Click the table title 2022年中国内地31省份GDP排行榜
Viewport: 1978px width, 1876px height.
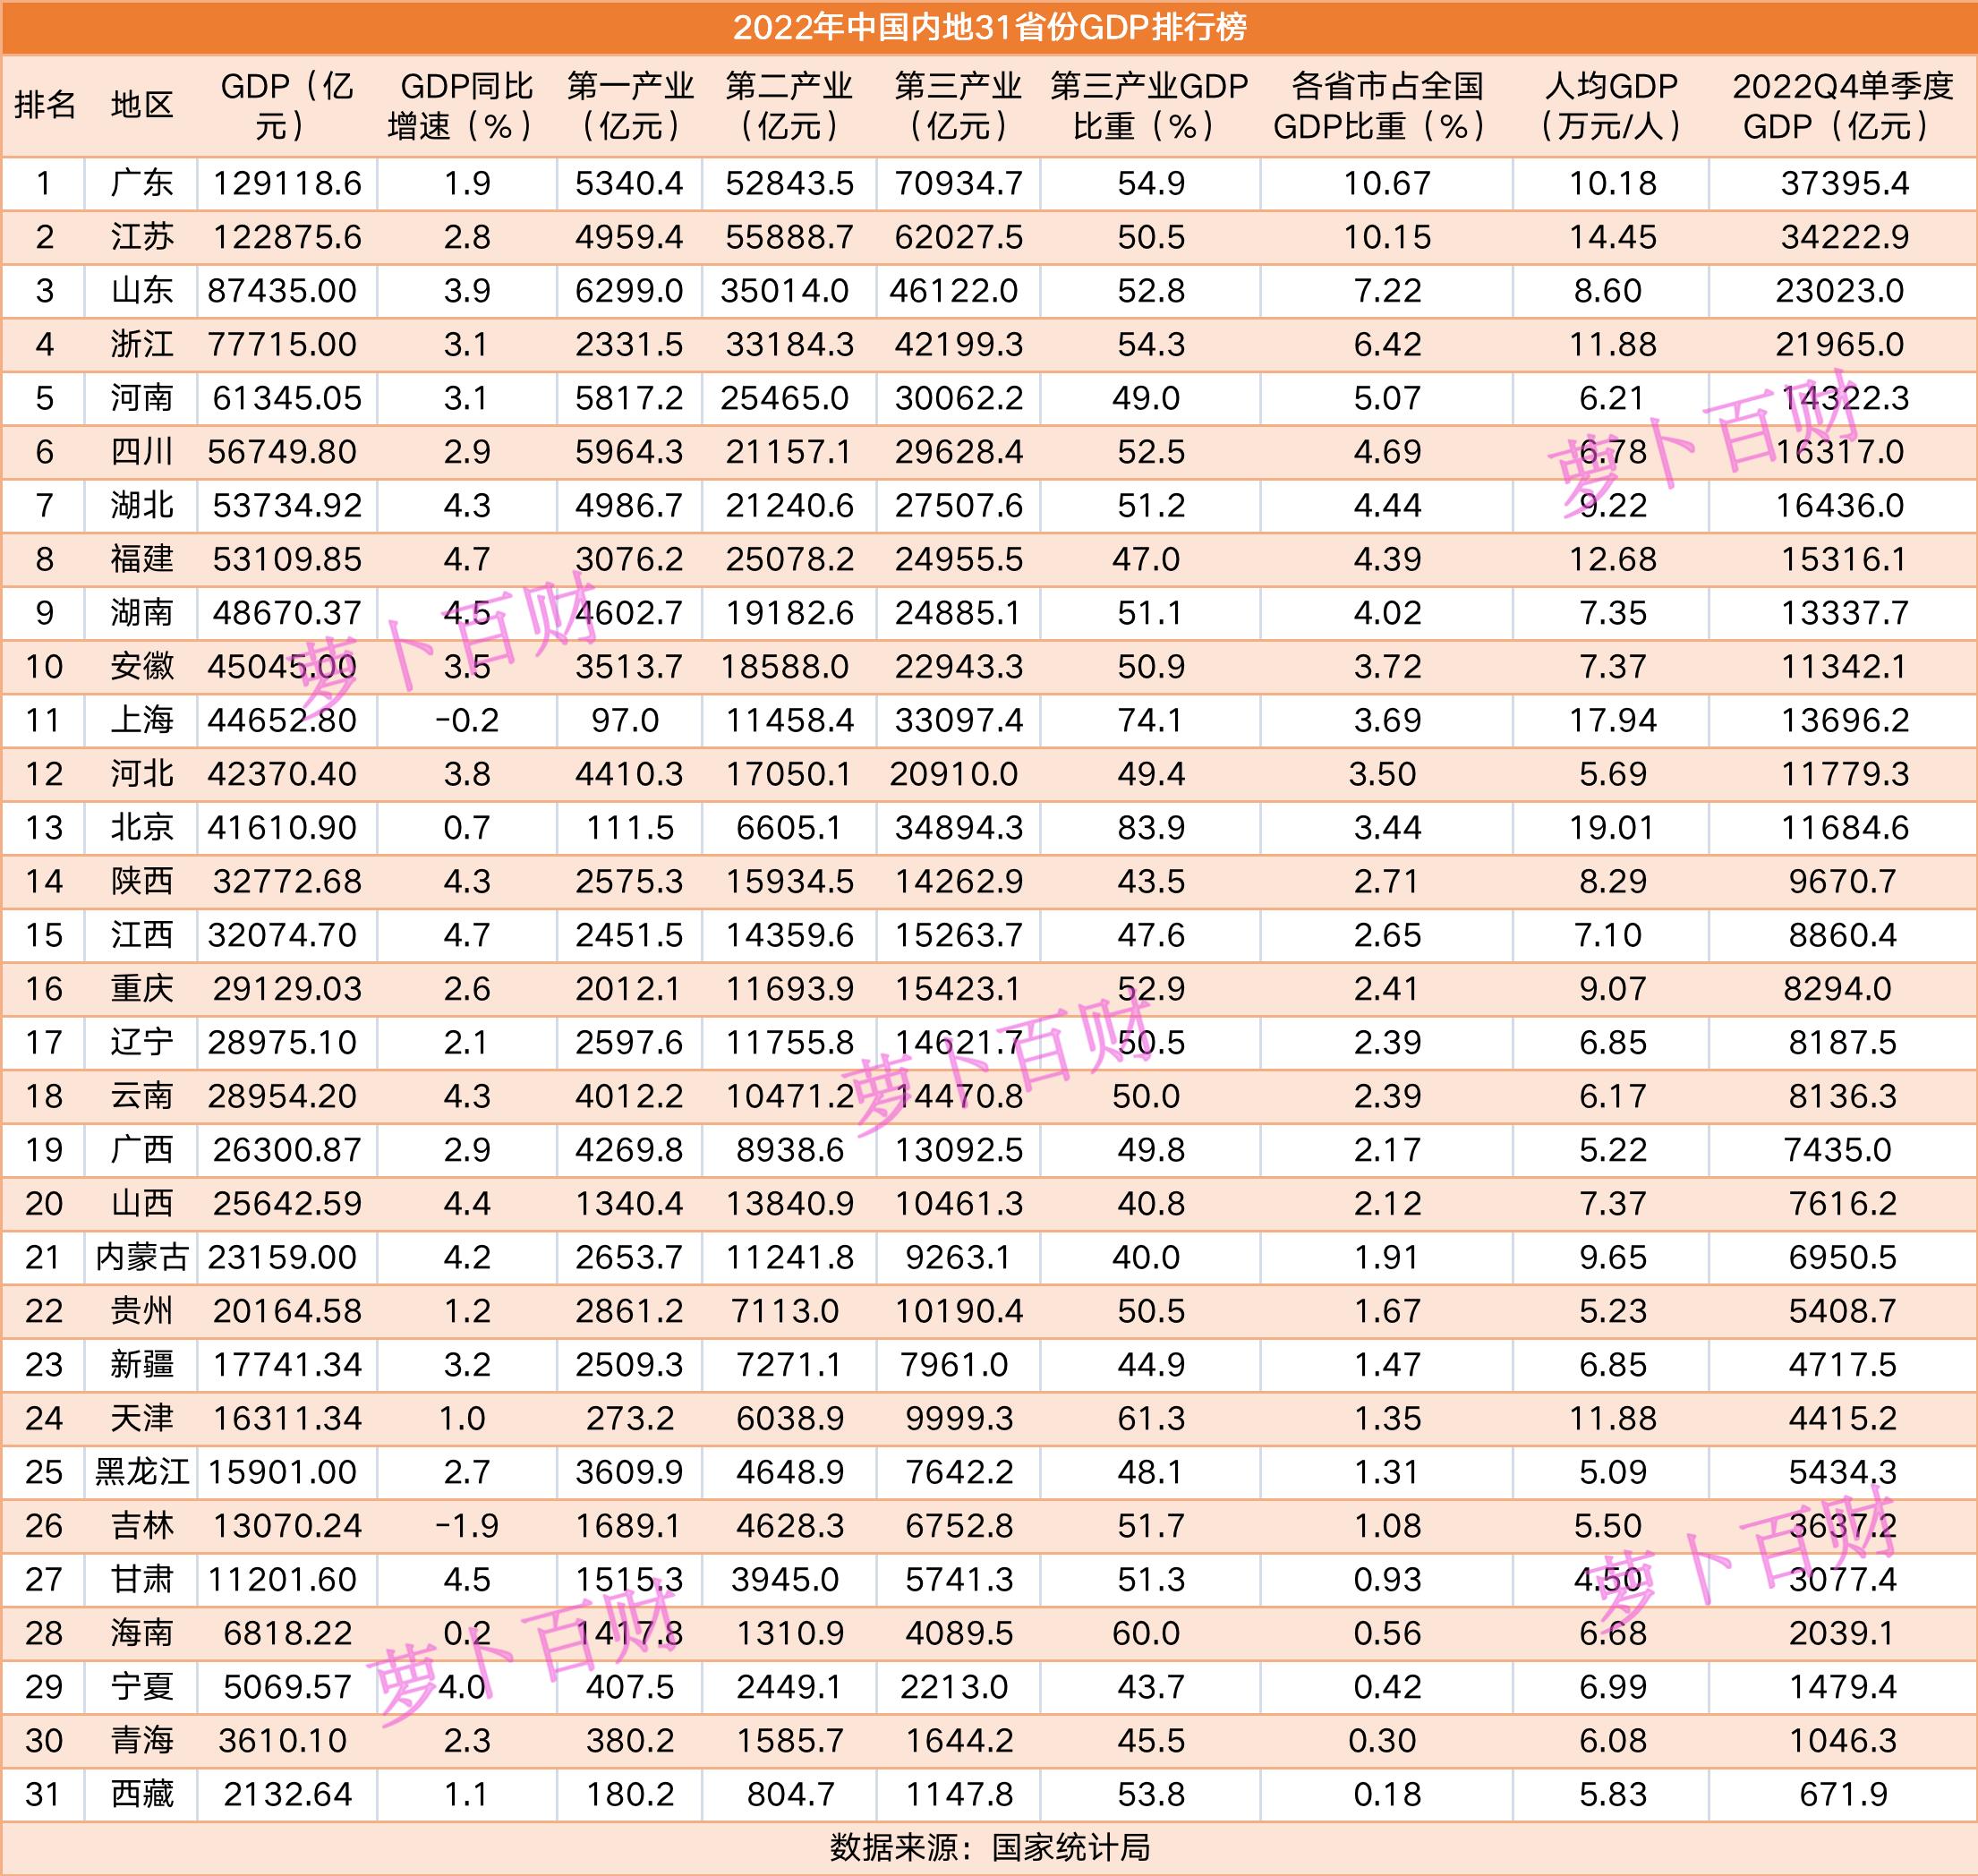click(x=989, y=29)
